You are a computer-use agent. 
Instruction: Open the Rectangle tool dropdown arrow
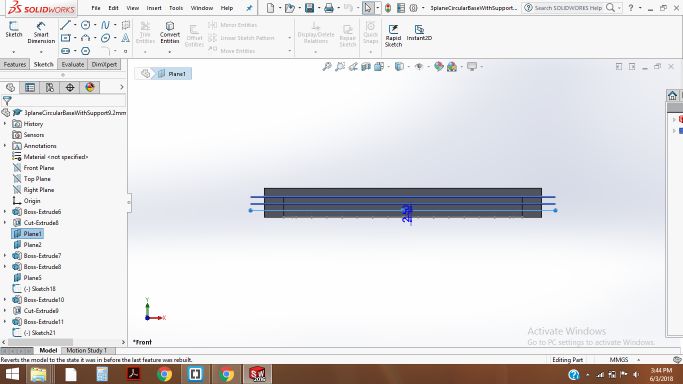75,38
